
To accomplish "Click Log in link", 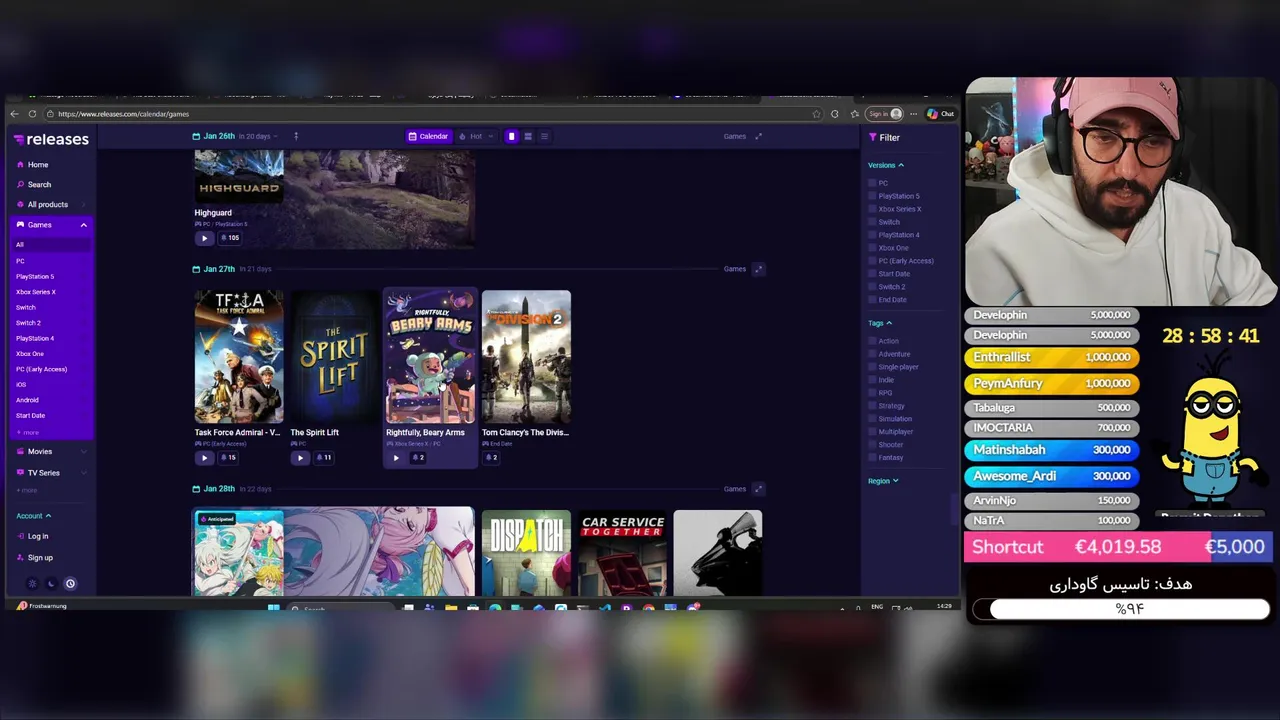I will tap(33, 536).
